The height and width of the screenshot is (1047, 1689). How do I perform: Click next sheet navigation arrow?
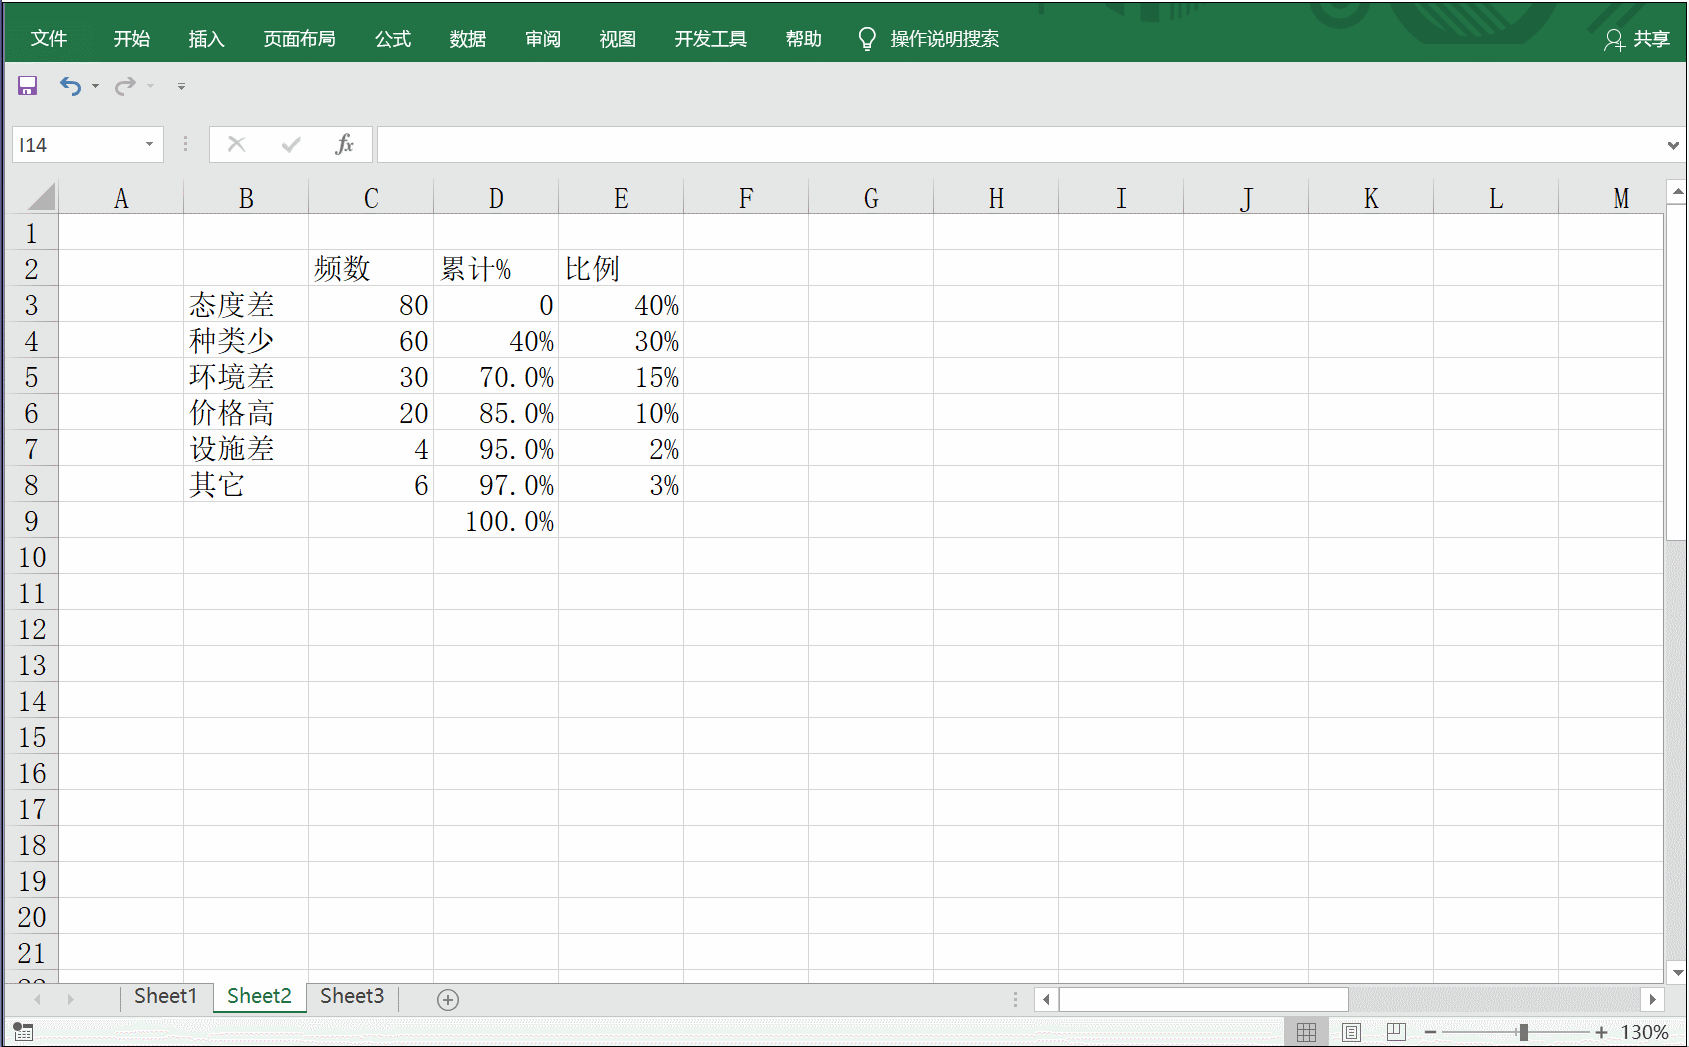point(71,999)
